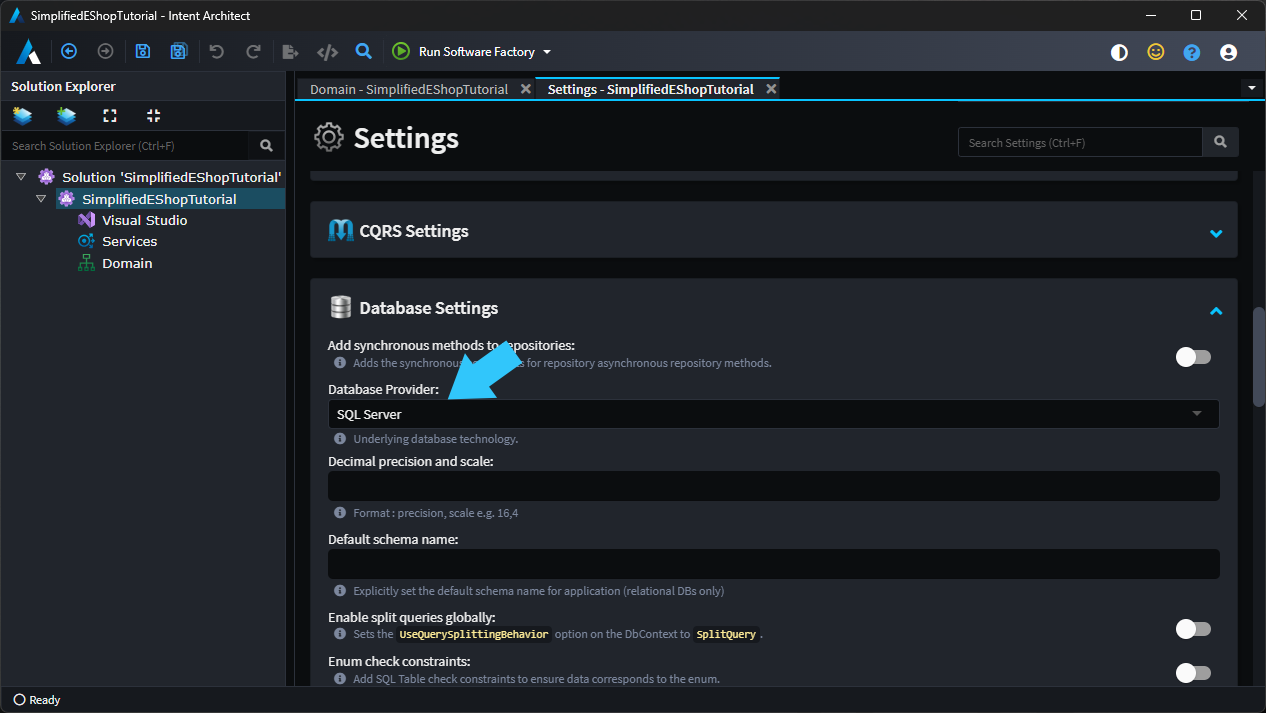Image resolution: width=1266 pixels, height=713 pixels.
Task: Click the Intent Architect logo in toolbar
Action: [x=28, y=52]
